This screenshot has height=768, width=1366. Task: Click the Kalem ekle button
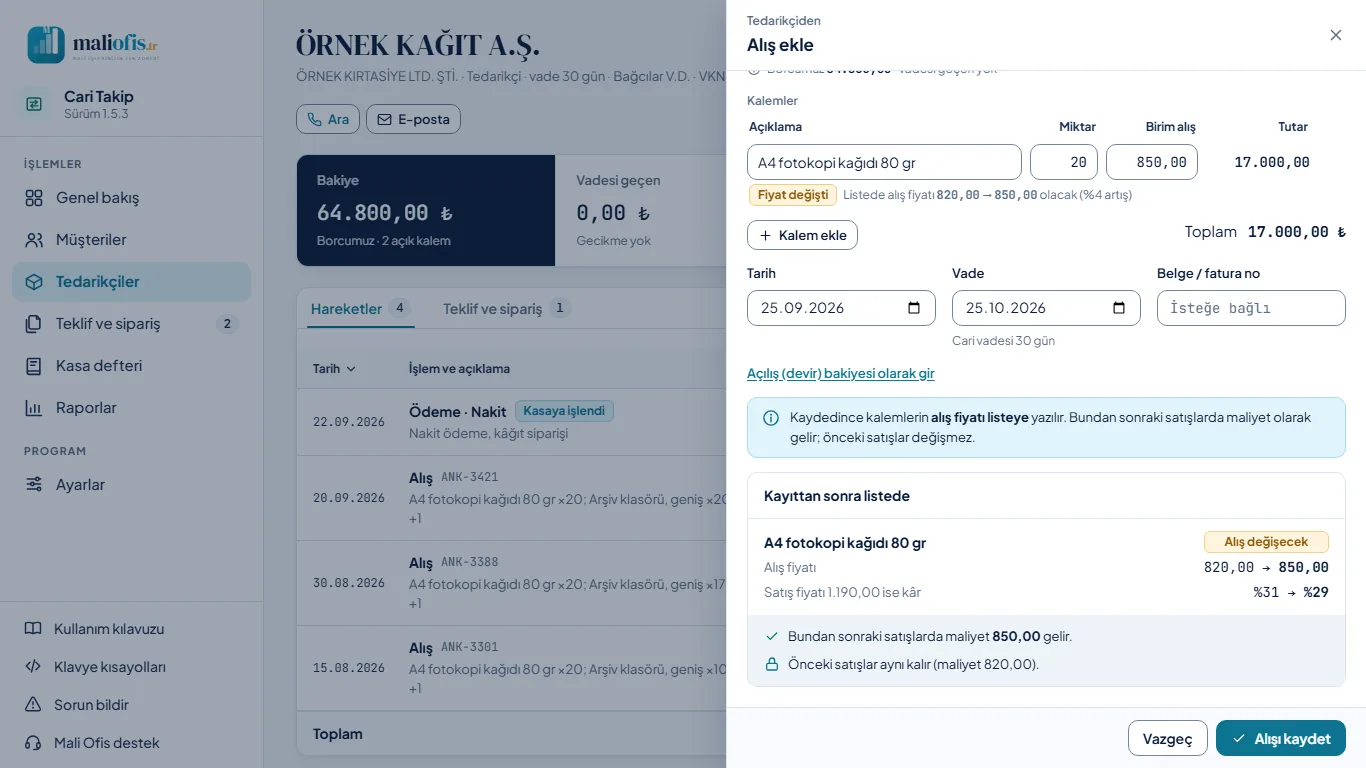pyautogui.click(x=802, y=235)
